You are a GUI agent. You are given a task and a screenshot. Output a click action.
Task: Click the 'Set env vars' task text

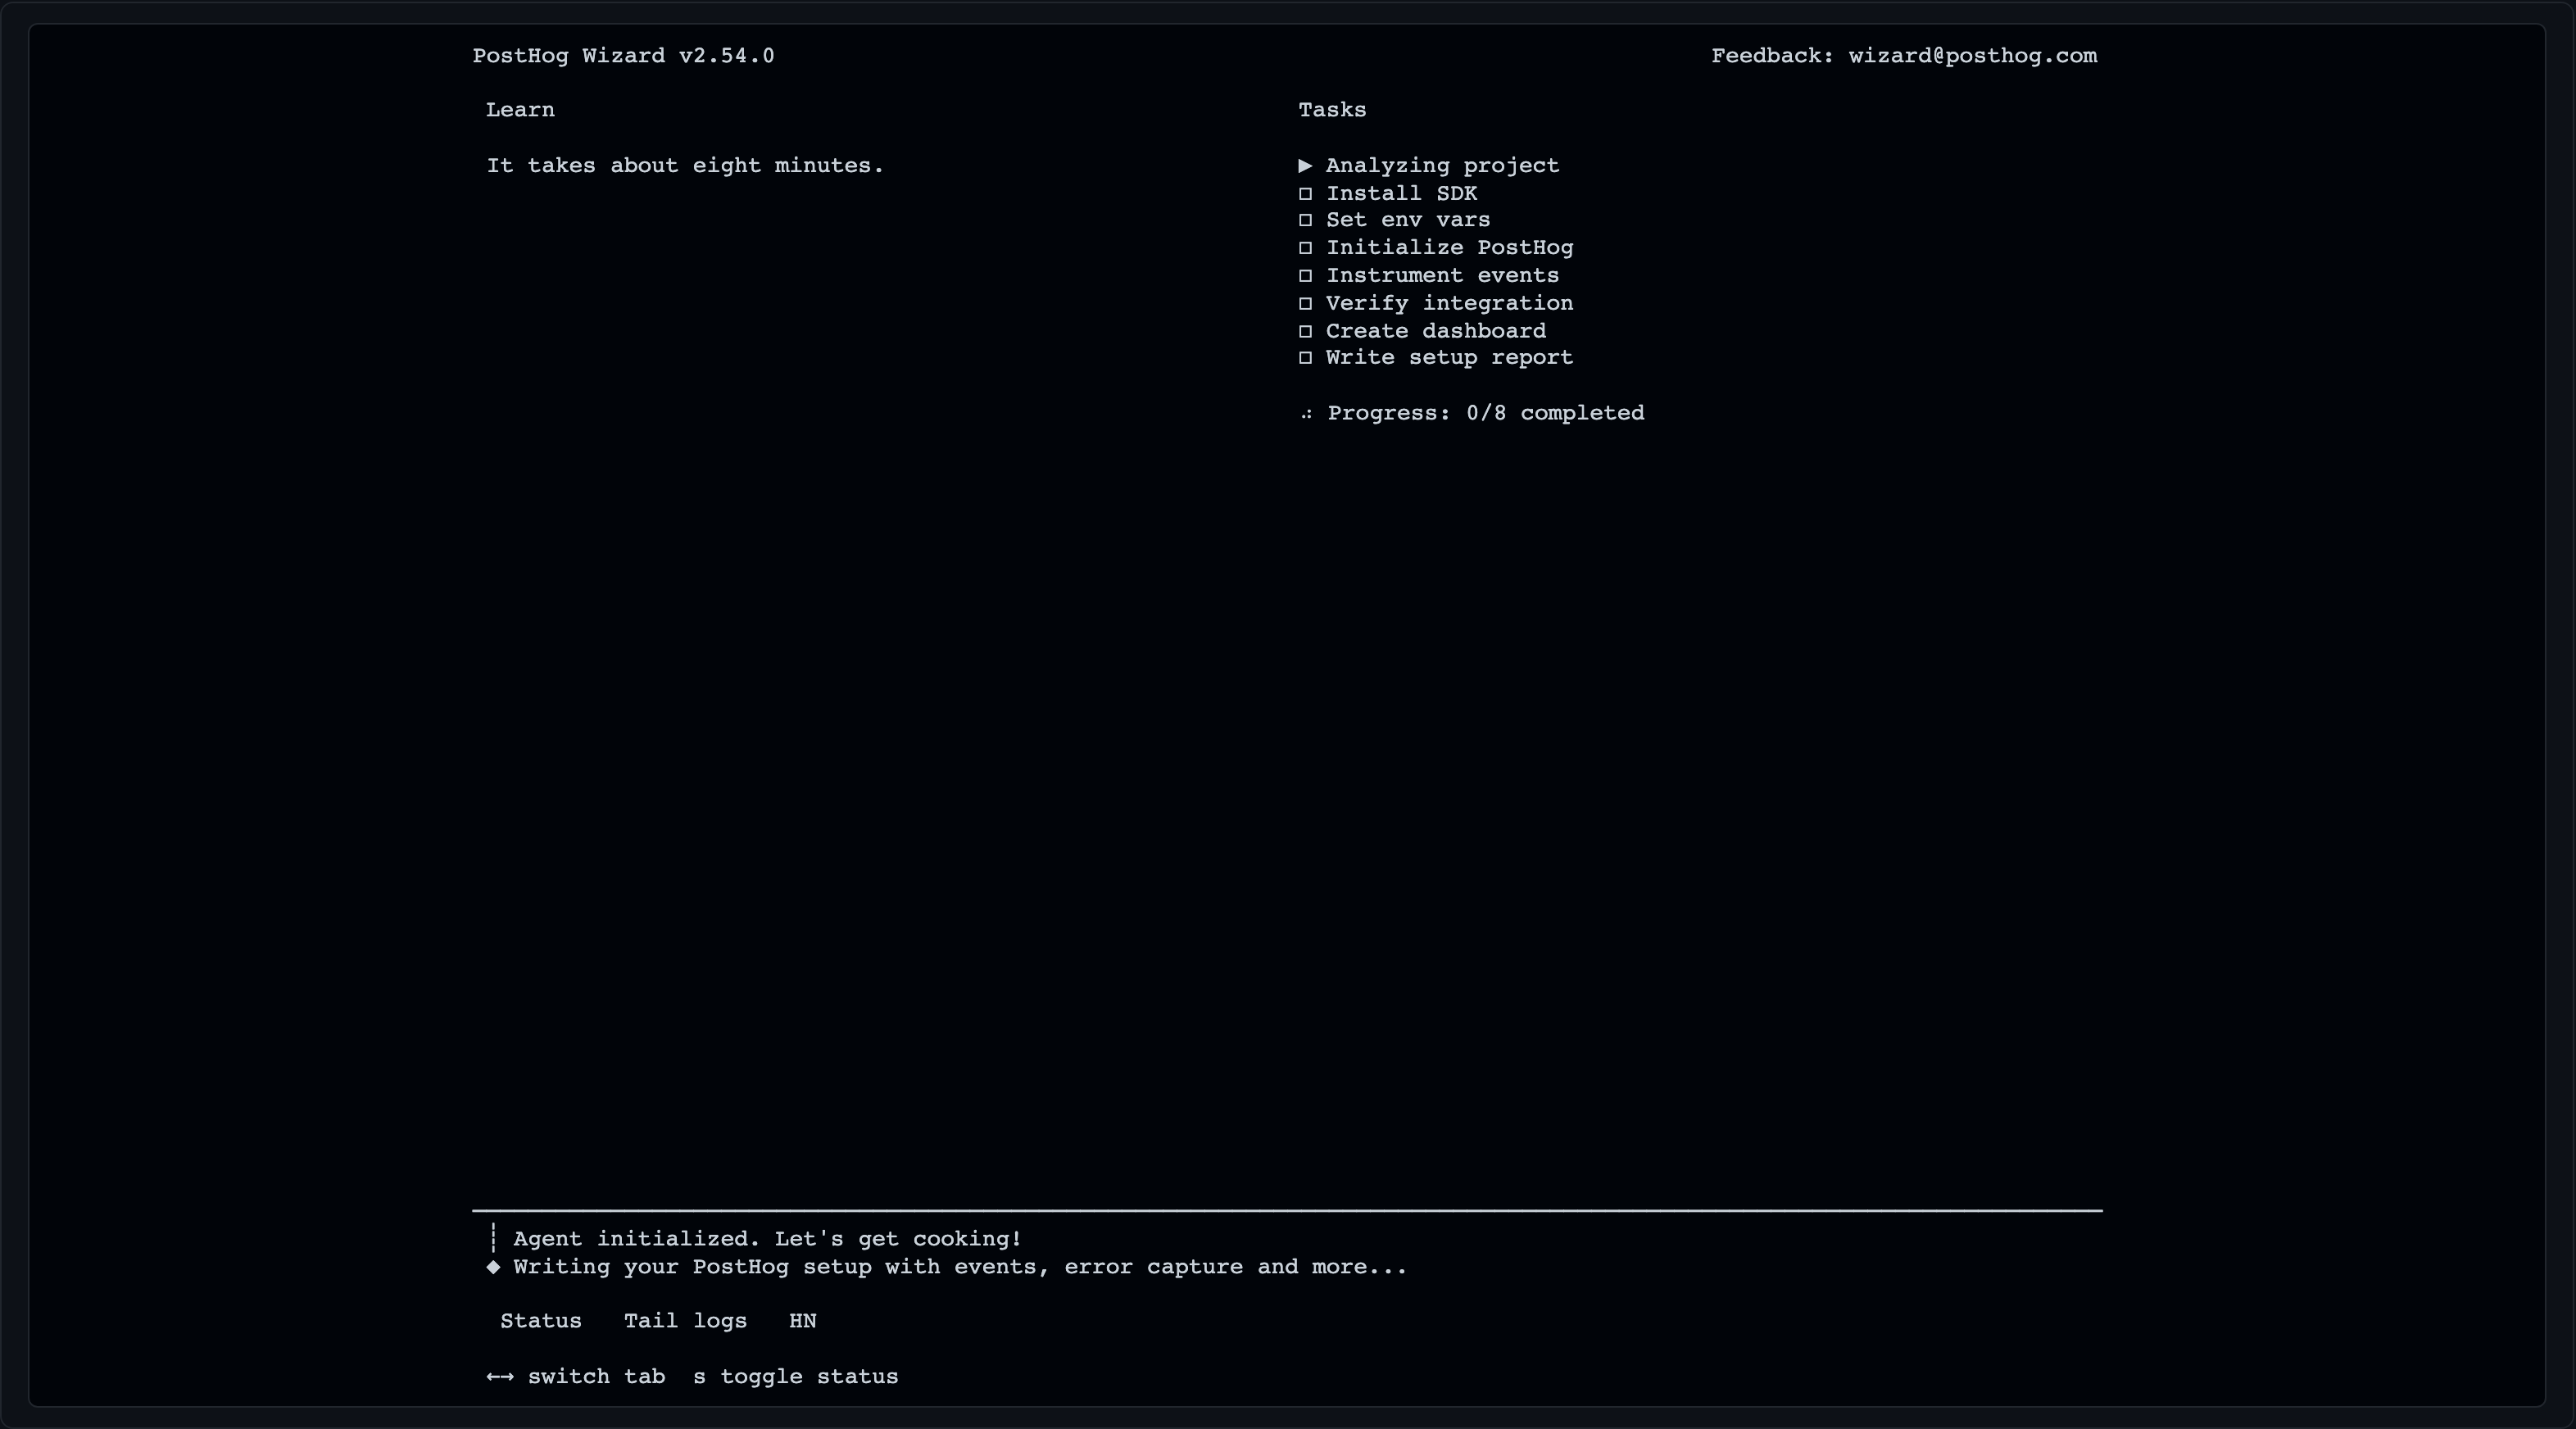pos(1408,220)
